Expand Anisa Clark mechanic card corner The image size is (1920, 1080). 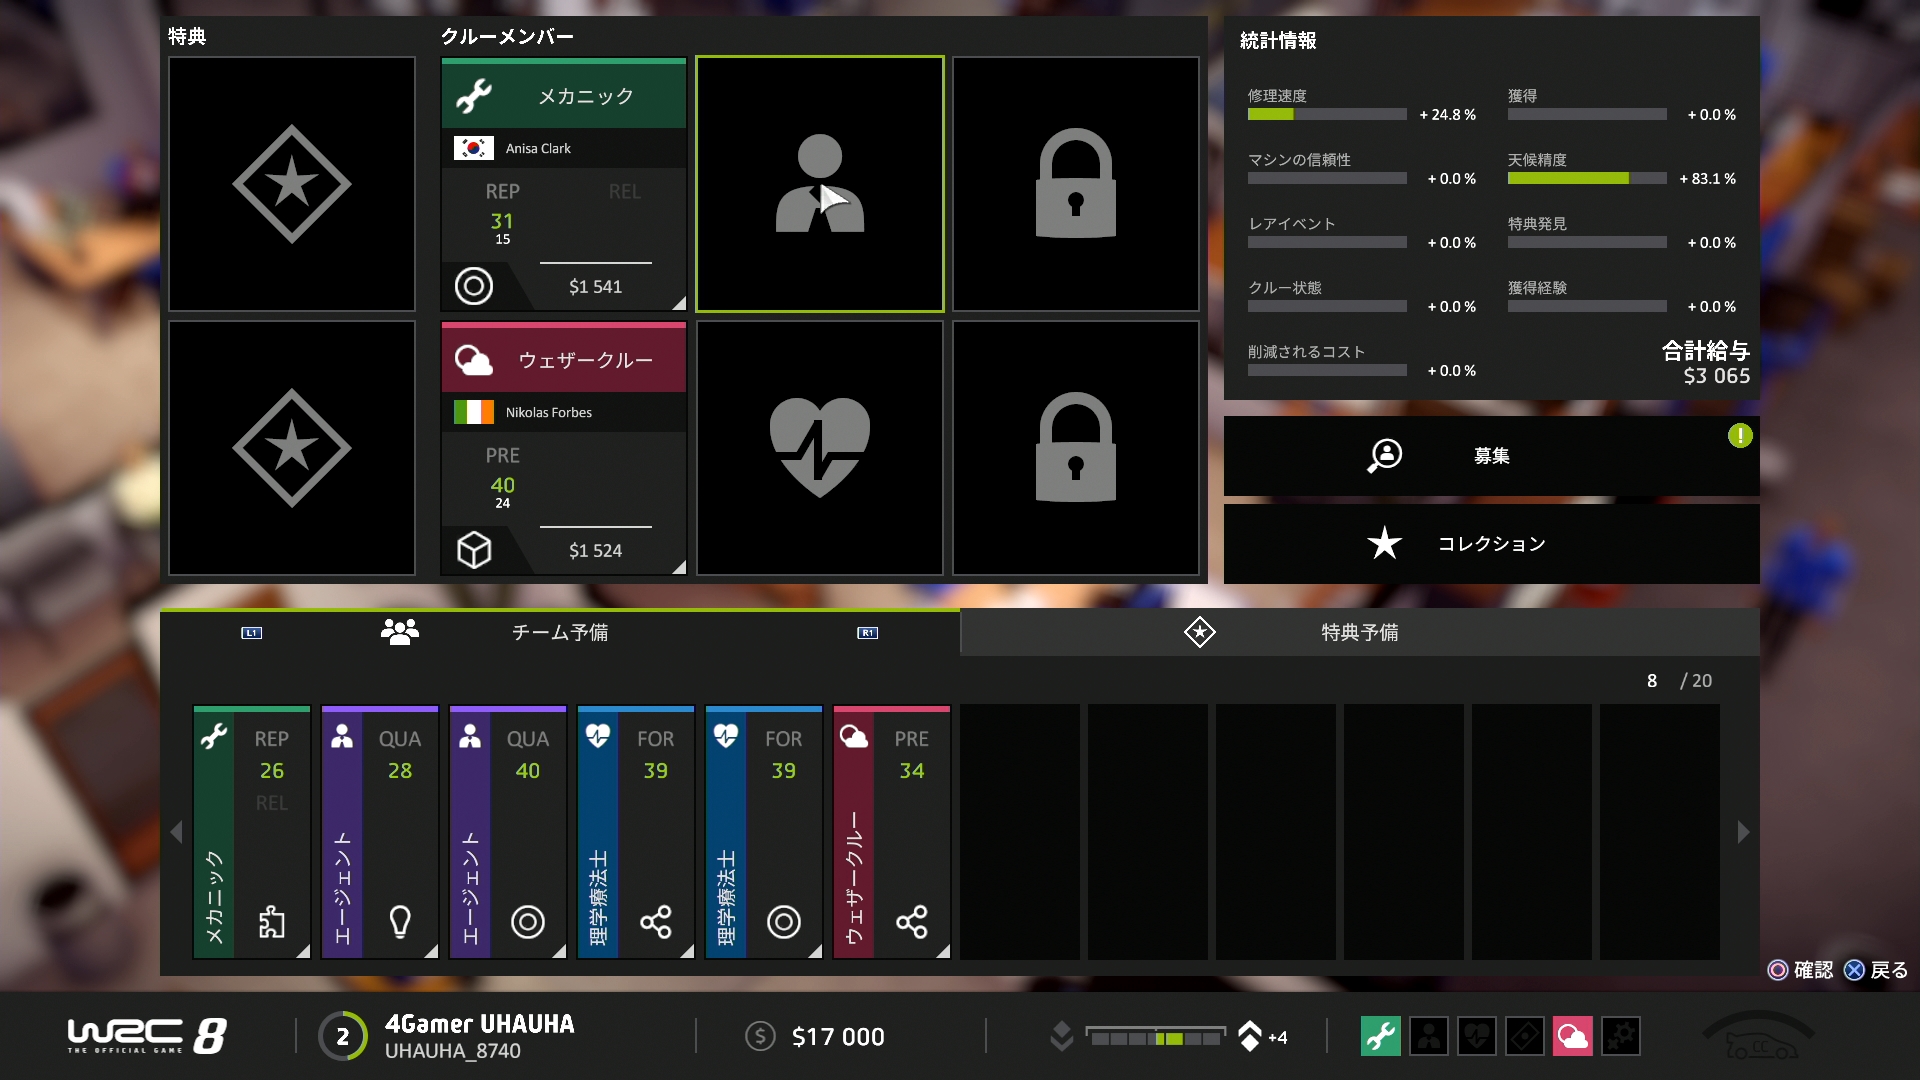(678, 303)
